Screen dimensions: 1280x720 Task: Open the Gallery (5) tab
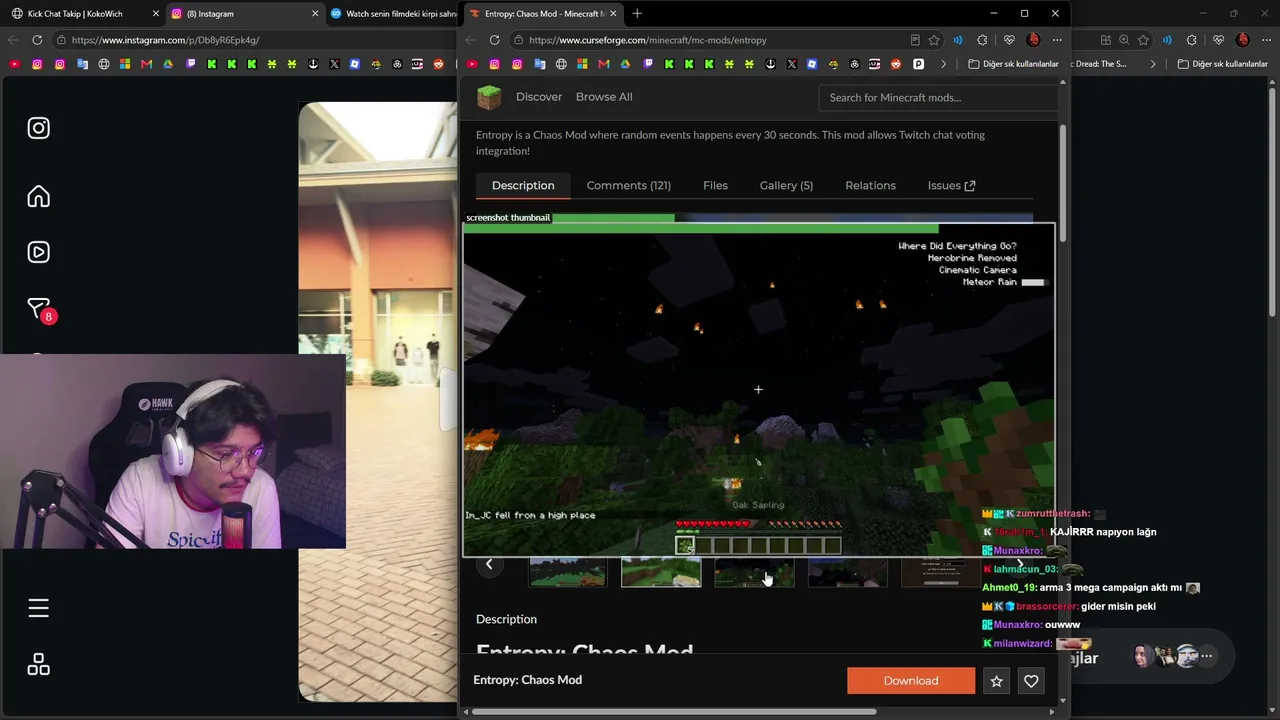(x=786, y=185)
